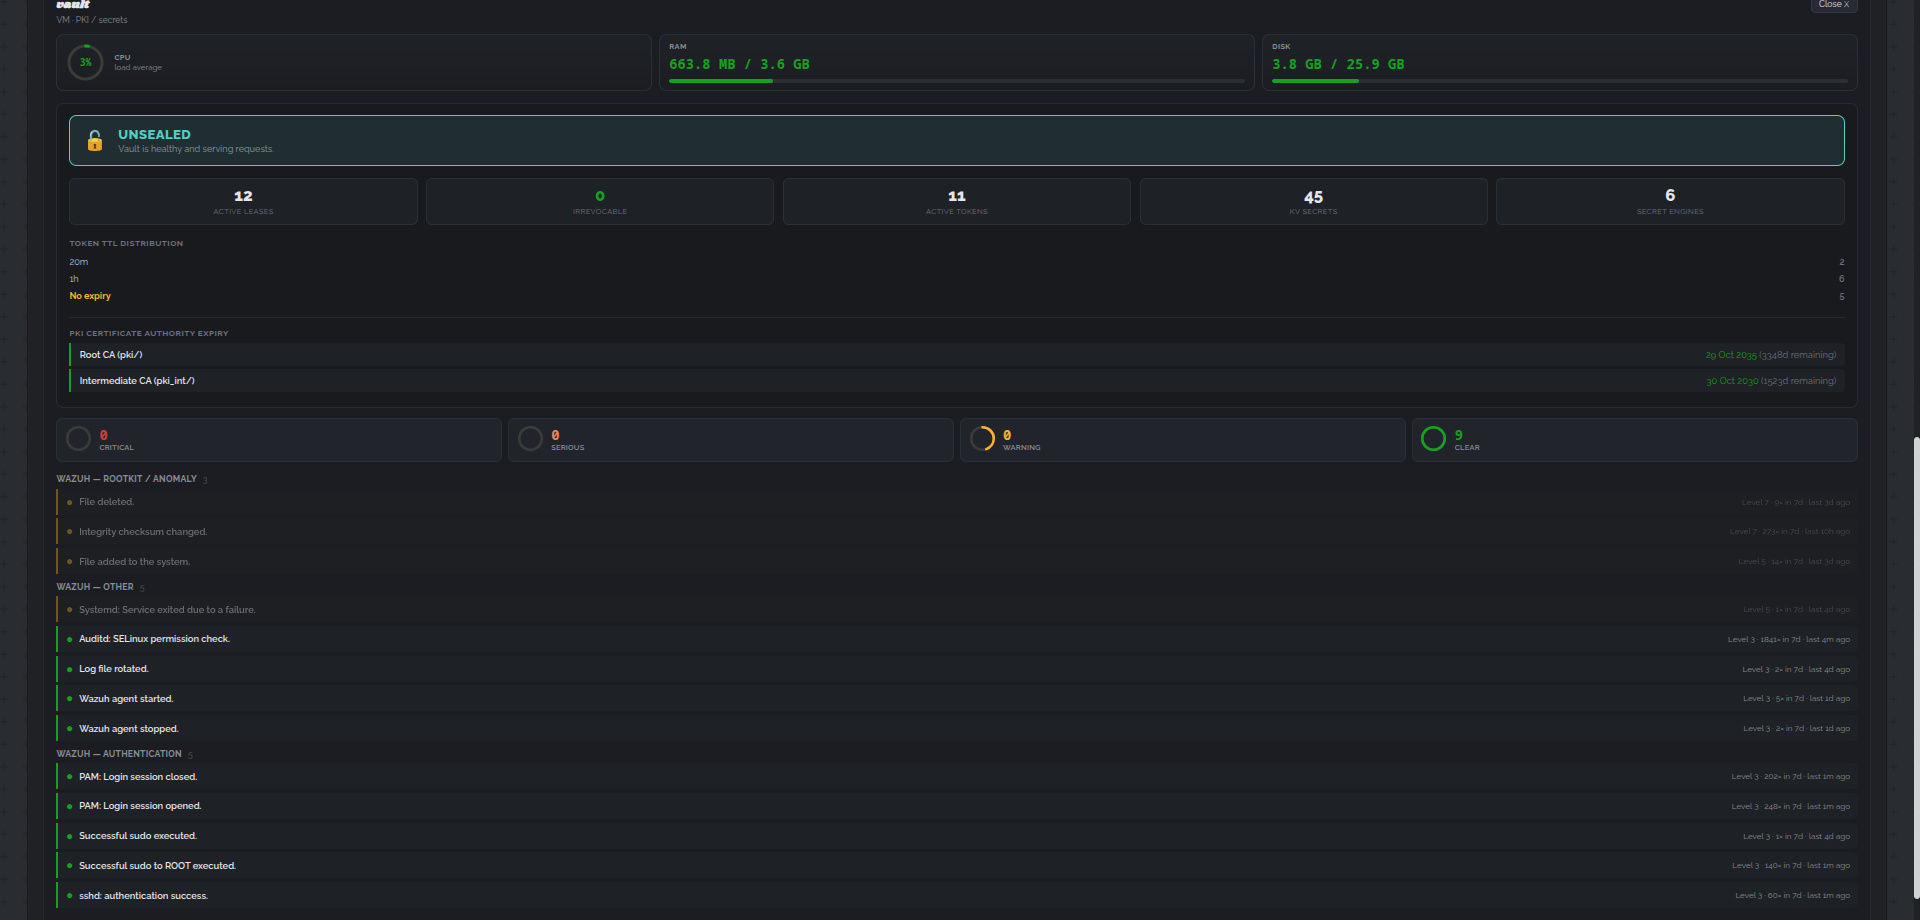Click the Intermediate CA (pki_int/) row

click(957, 381)
